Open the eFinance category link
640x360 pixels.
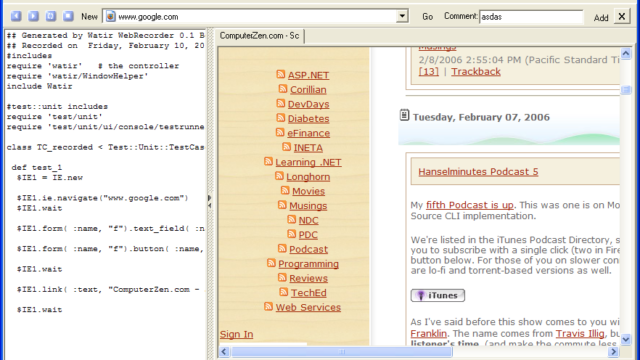pos(308,133)
